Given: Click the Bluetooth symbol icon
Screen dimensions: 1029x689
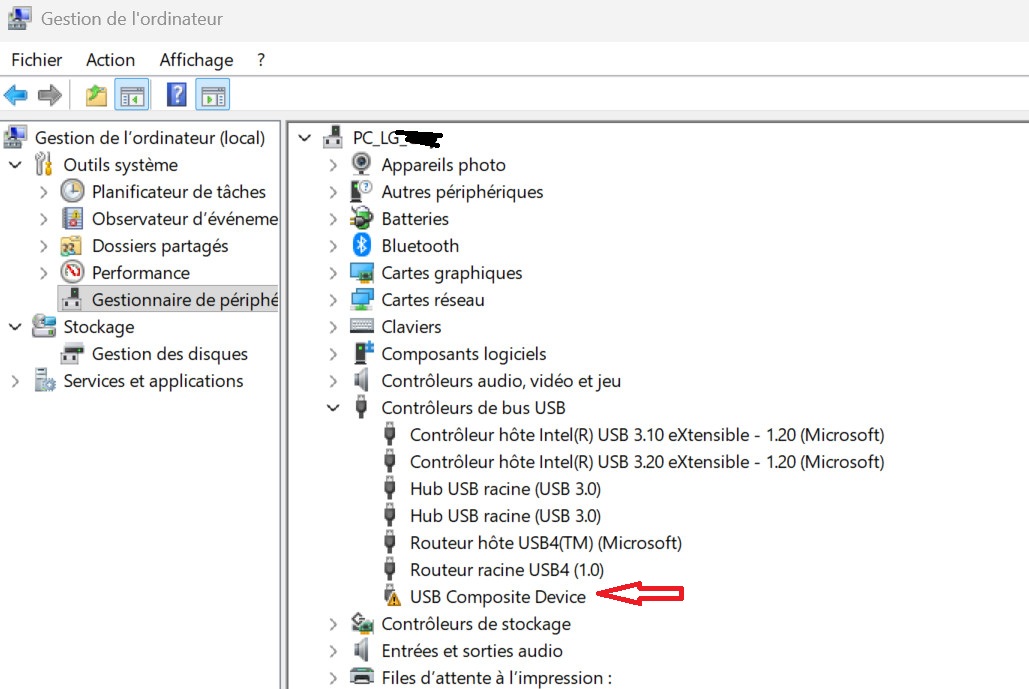Looking at the screenshot, I should pyautogui.click(x=362, y=245).
